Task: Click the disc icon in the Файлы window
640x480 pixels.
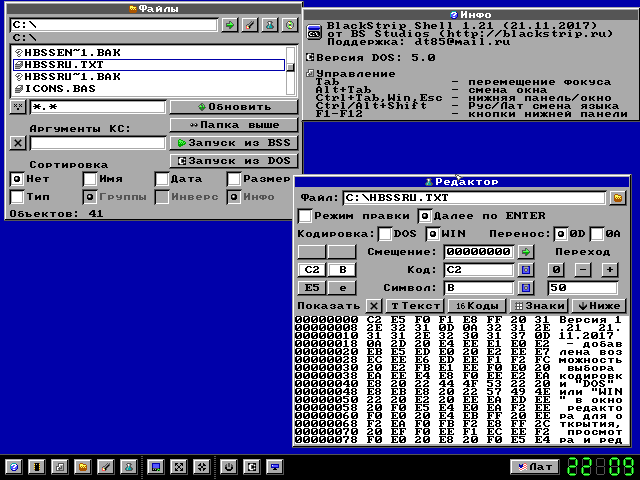Action: point(290,25)
